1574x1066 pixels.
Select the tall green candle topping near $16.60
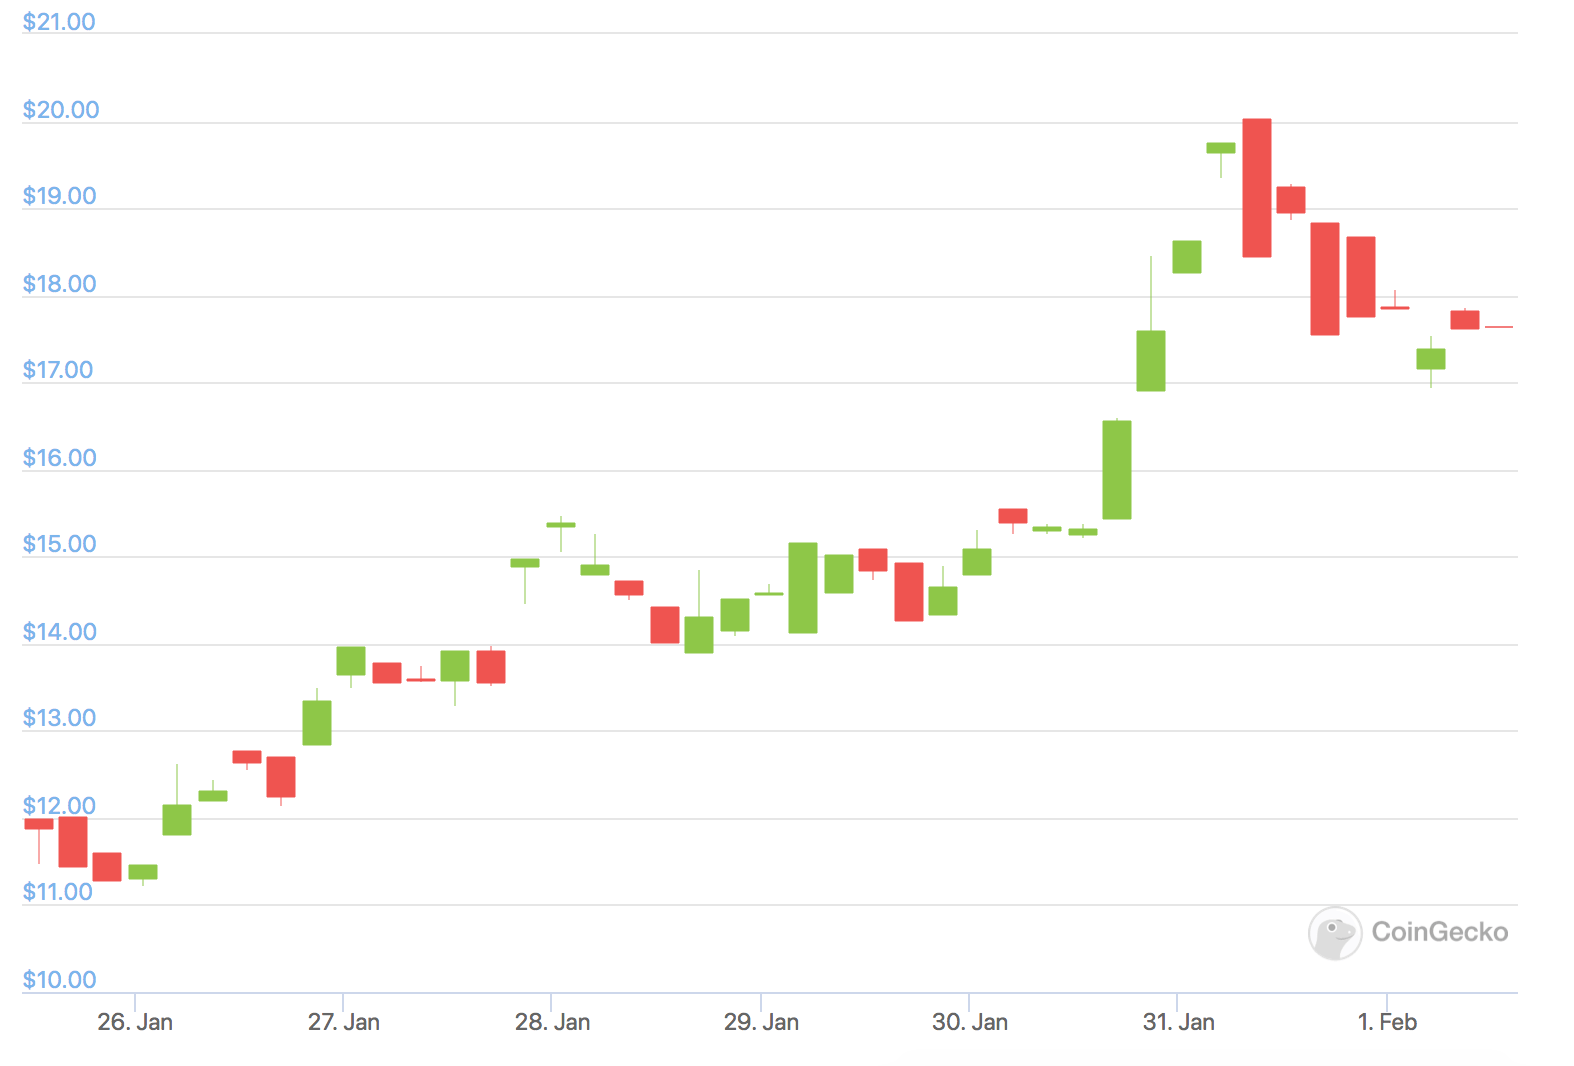pos(1117,470)
